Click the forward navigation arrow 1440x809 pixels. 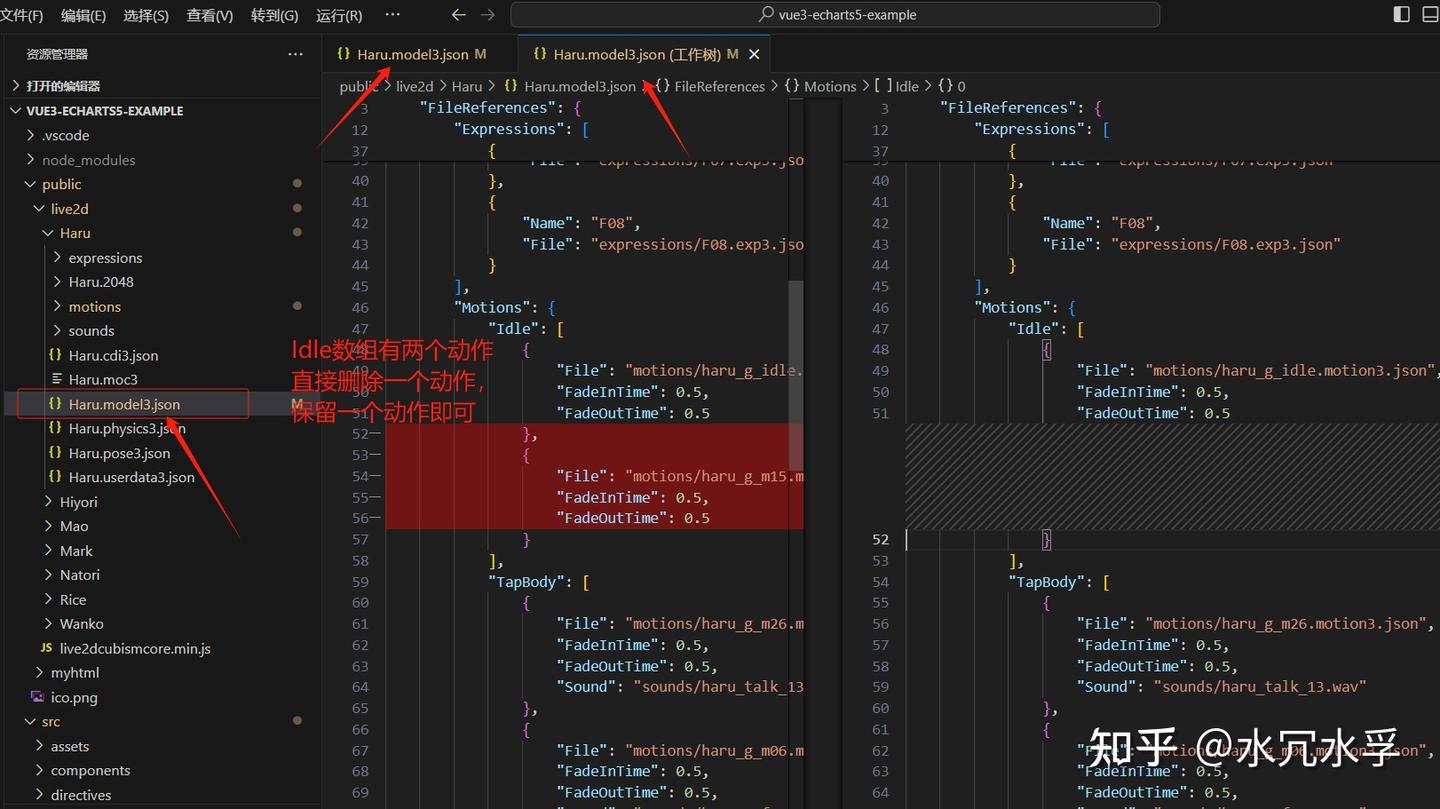coord(486,15)
